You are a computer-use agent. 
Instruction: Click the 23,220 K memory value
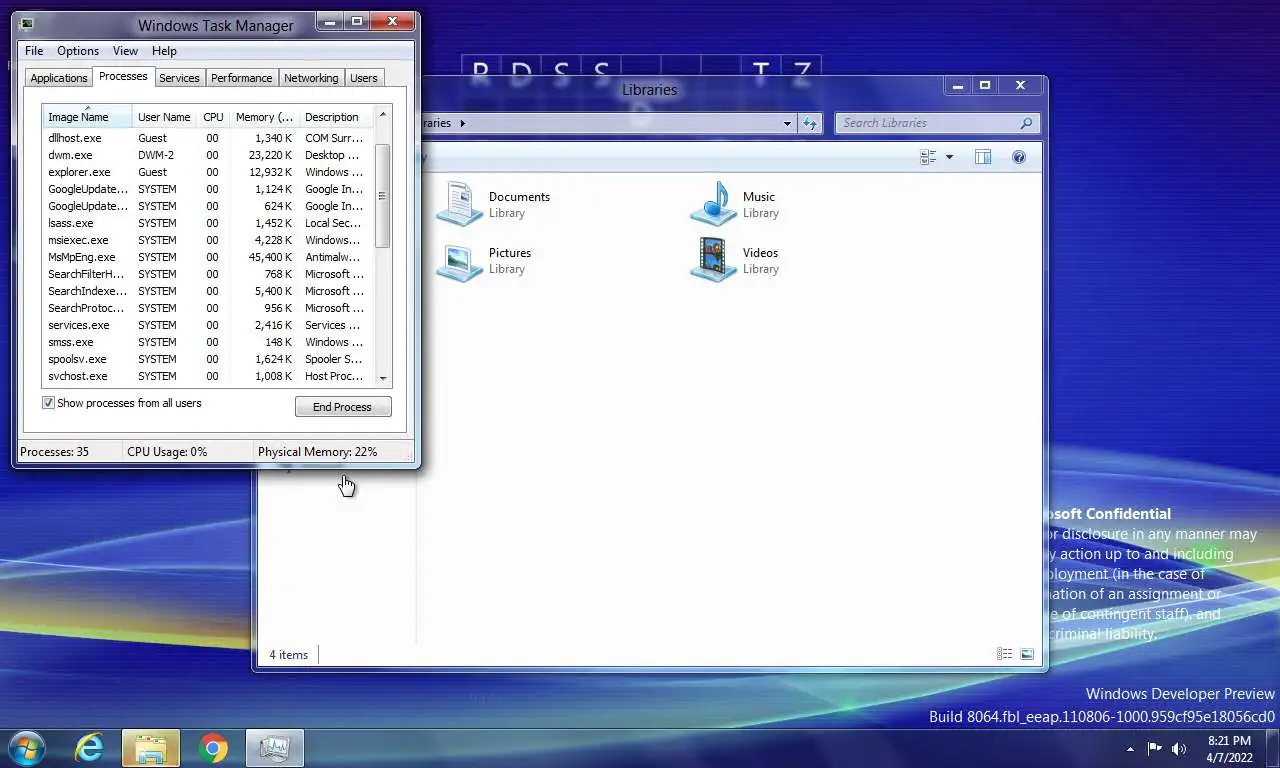[x=270, y=155]
